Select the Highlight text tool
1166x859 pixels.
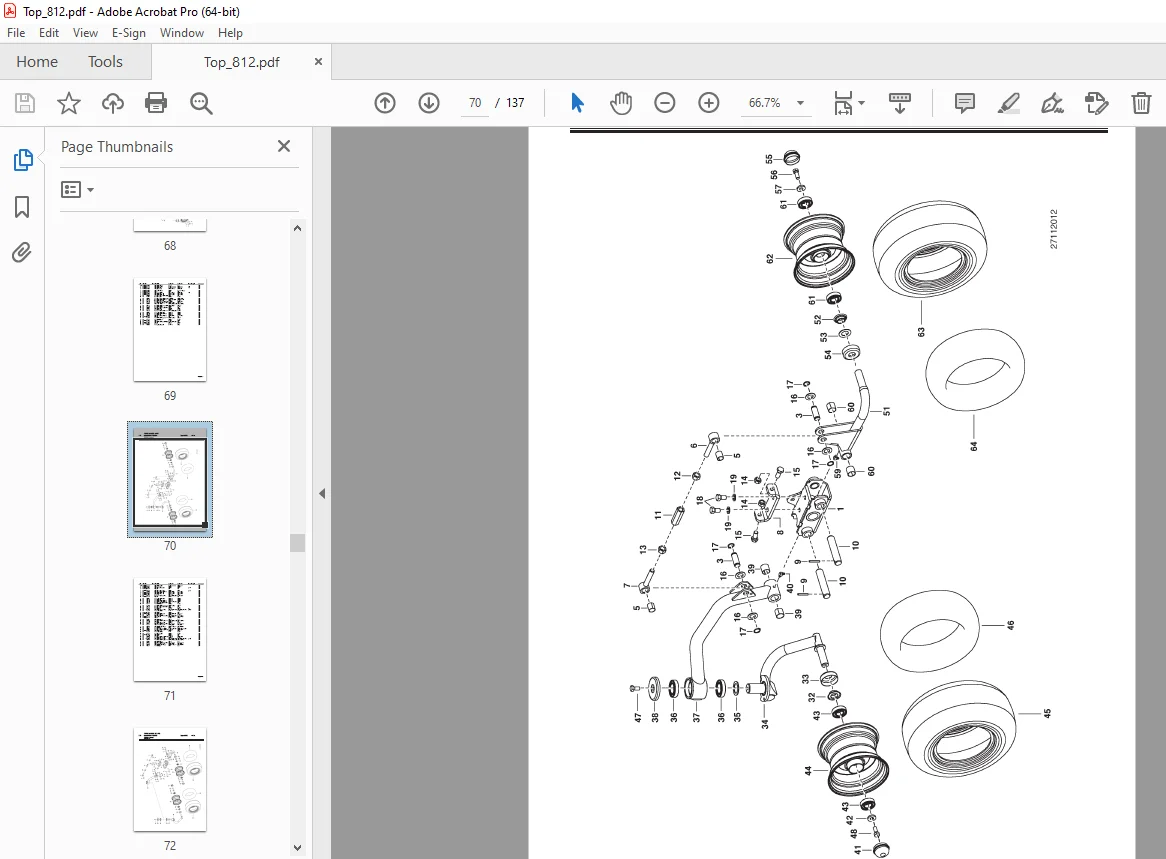(1008, 103)
